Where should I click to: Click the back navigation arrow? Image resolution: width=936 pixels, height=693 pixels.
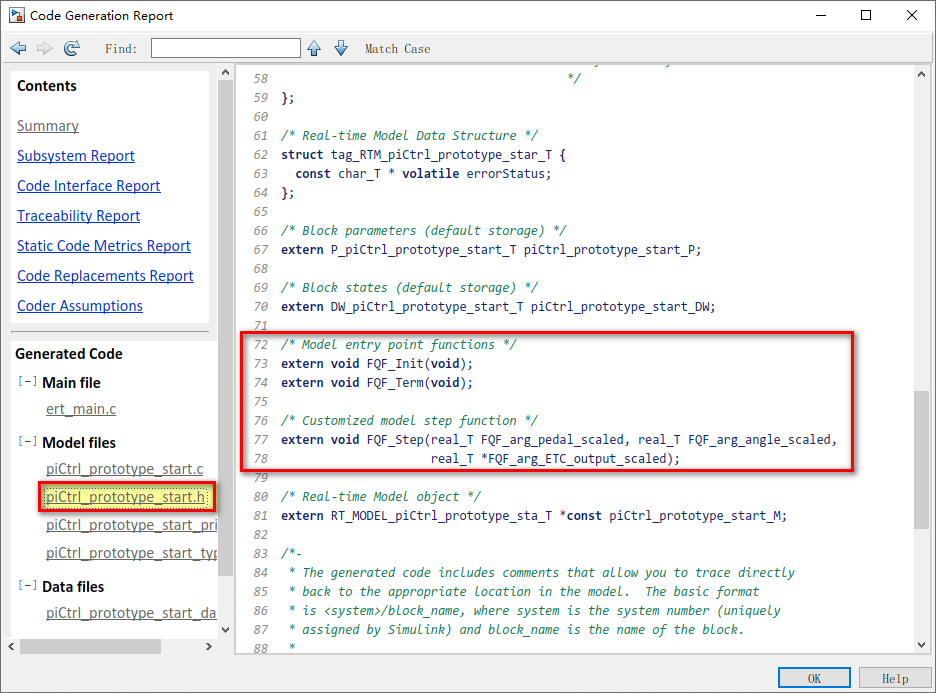pos(19,48)
